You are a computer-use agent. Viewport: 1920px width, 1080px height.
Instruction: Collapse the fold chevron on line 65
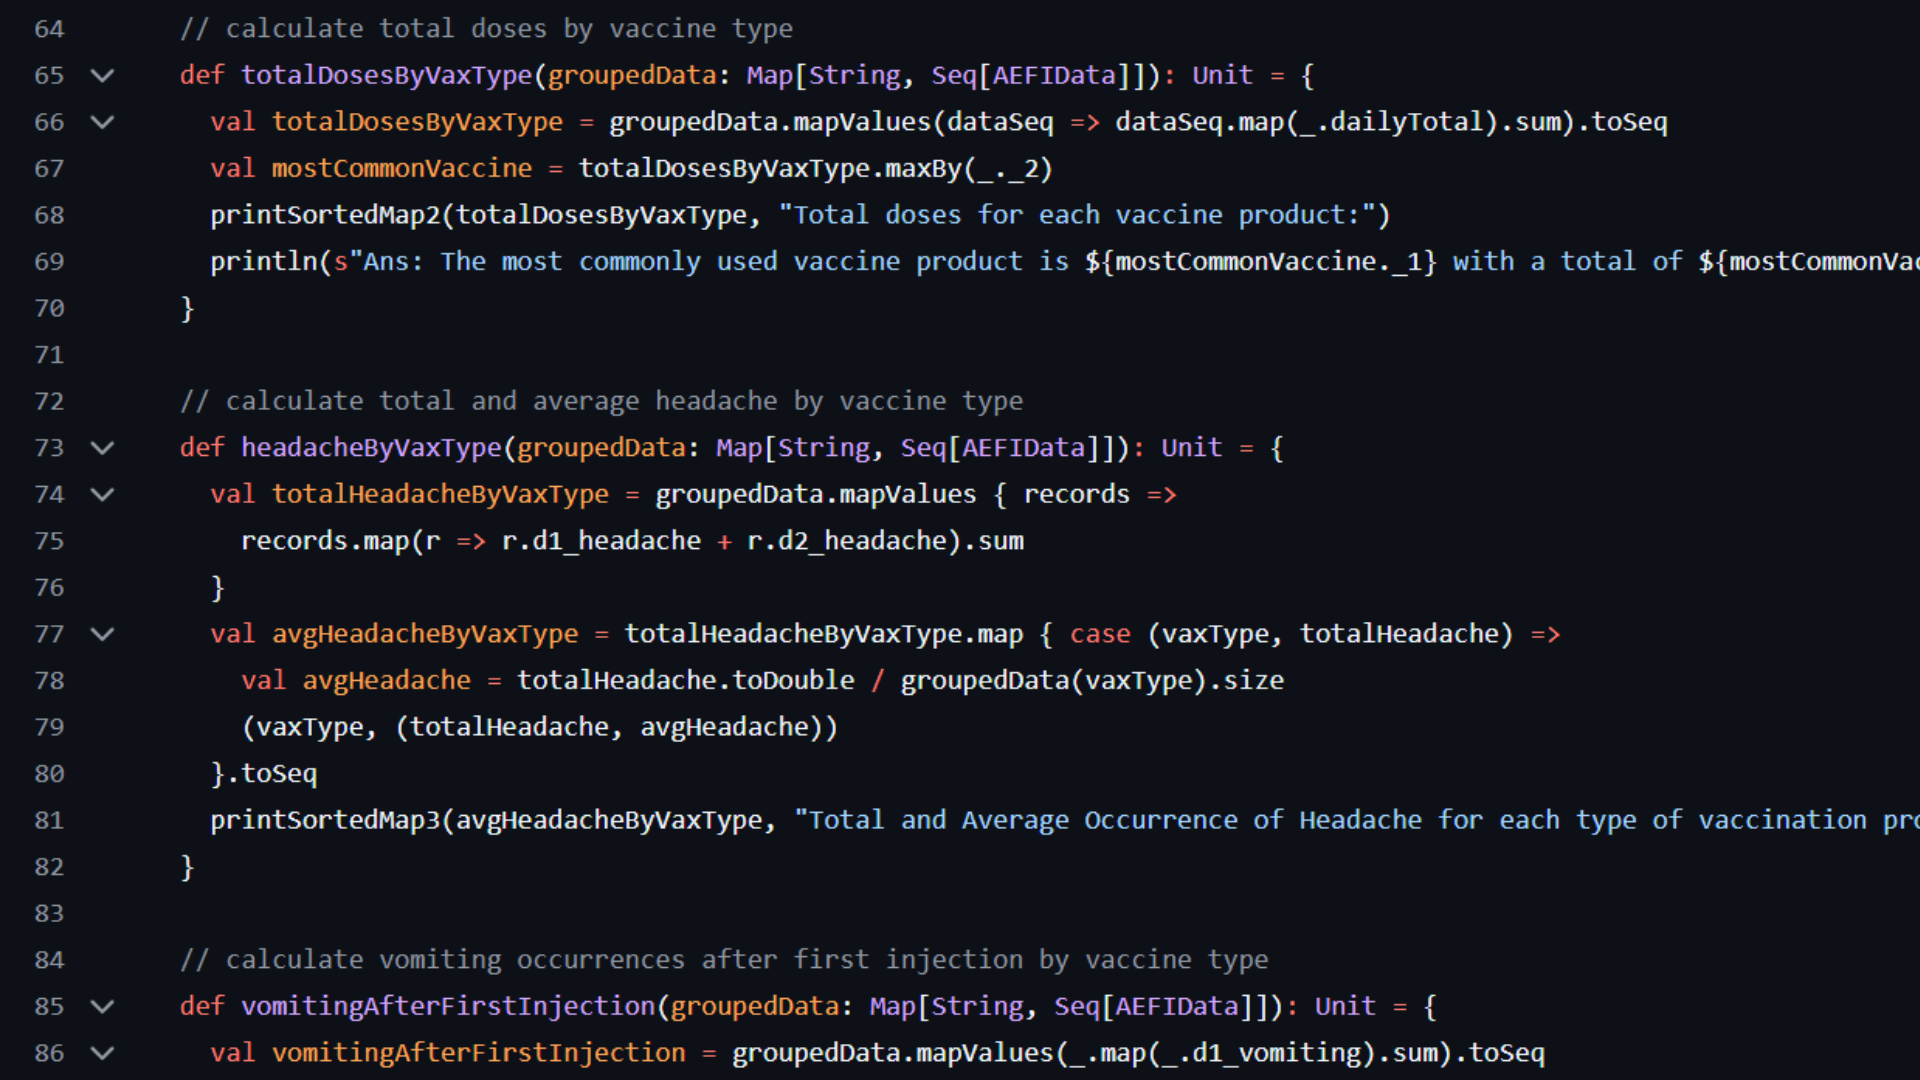(x=102, y=76)
